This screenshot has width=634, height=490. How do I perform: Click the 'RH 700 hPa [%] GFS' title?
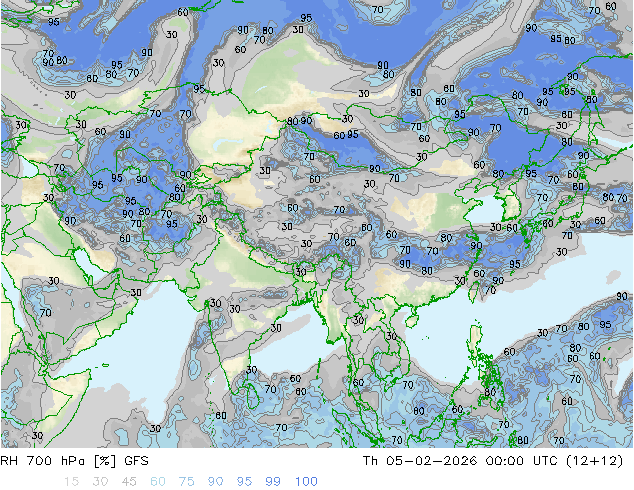[74, 461]
